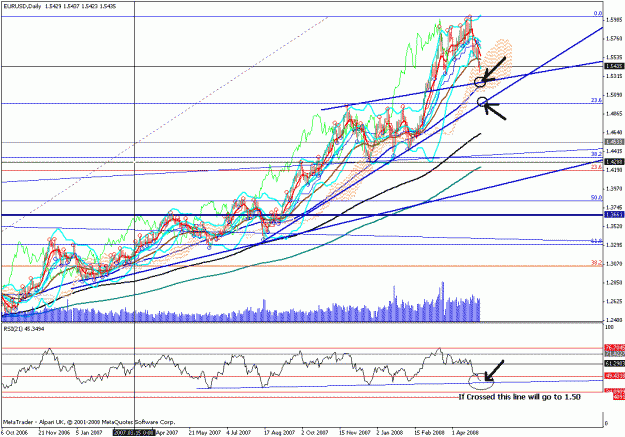Viewport: 625px width, 437px height.
Task: Click the '1 Apr 2008' date label
Action: [464, 433]
